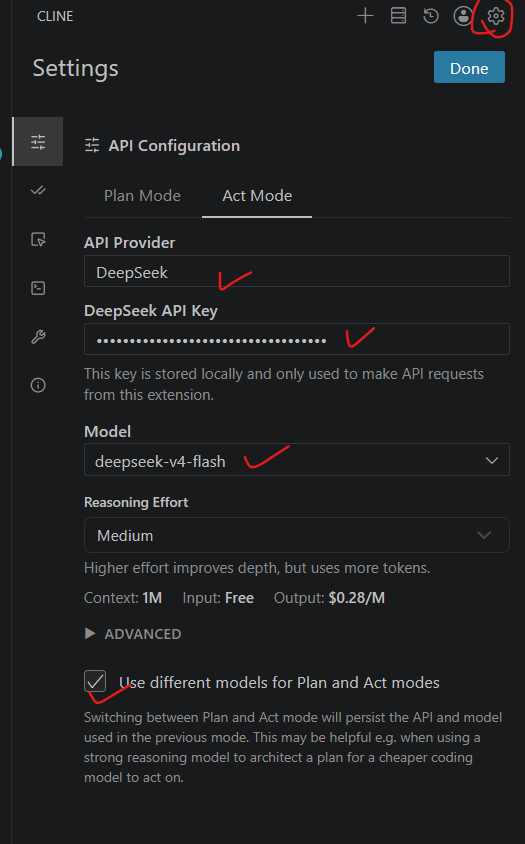Select API Configuration sliders sidebar icon
The height and width of the screenshot is (844, 525).
pos(38,142)
